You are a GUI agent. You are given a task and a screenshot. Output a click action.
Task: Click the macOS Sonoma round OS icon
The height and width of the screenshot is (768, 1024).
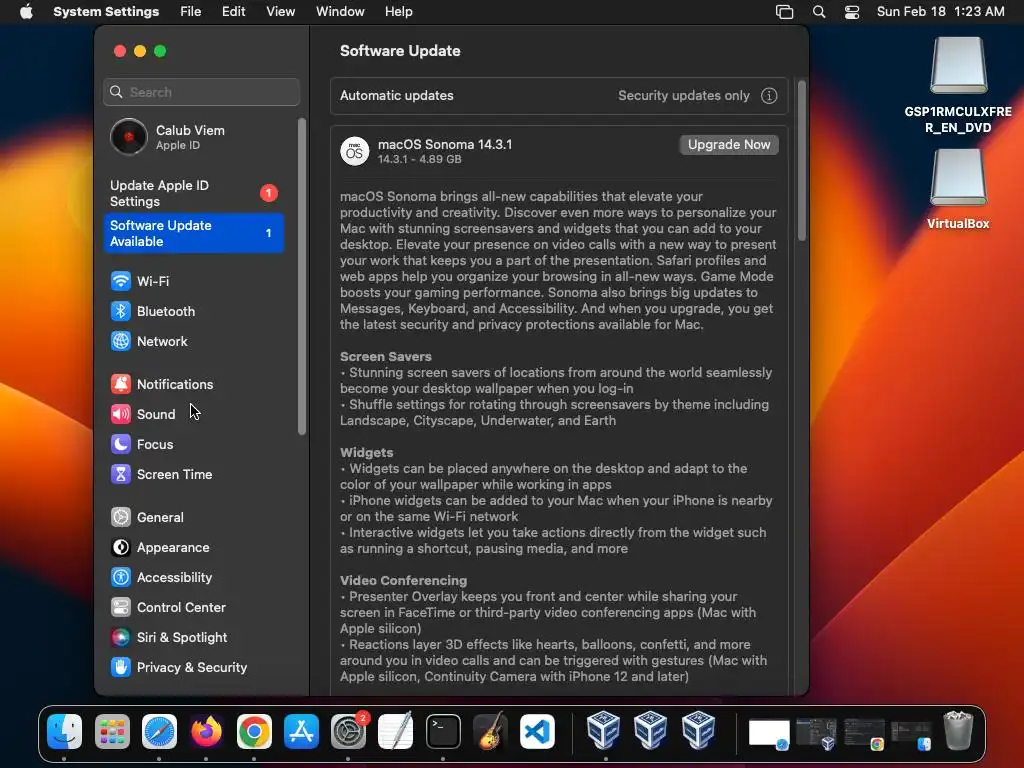click(355, 152)
